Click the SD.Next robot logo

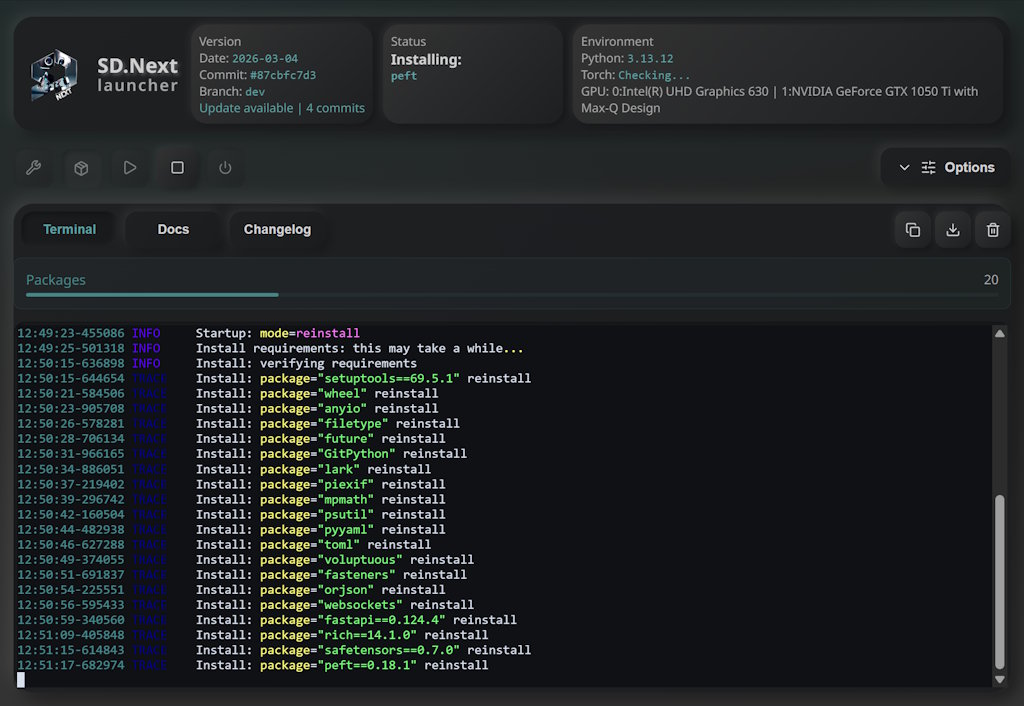54,75
